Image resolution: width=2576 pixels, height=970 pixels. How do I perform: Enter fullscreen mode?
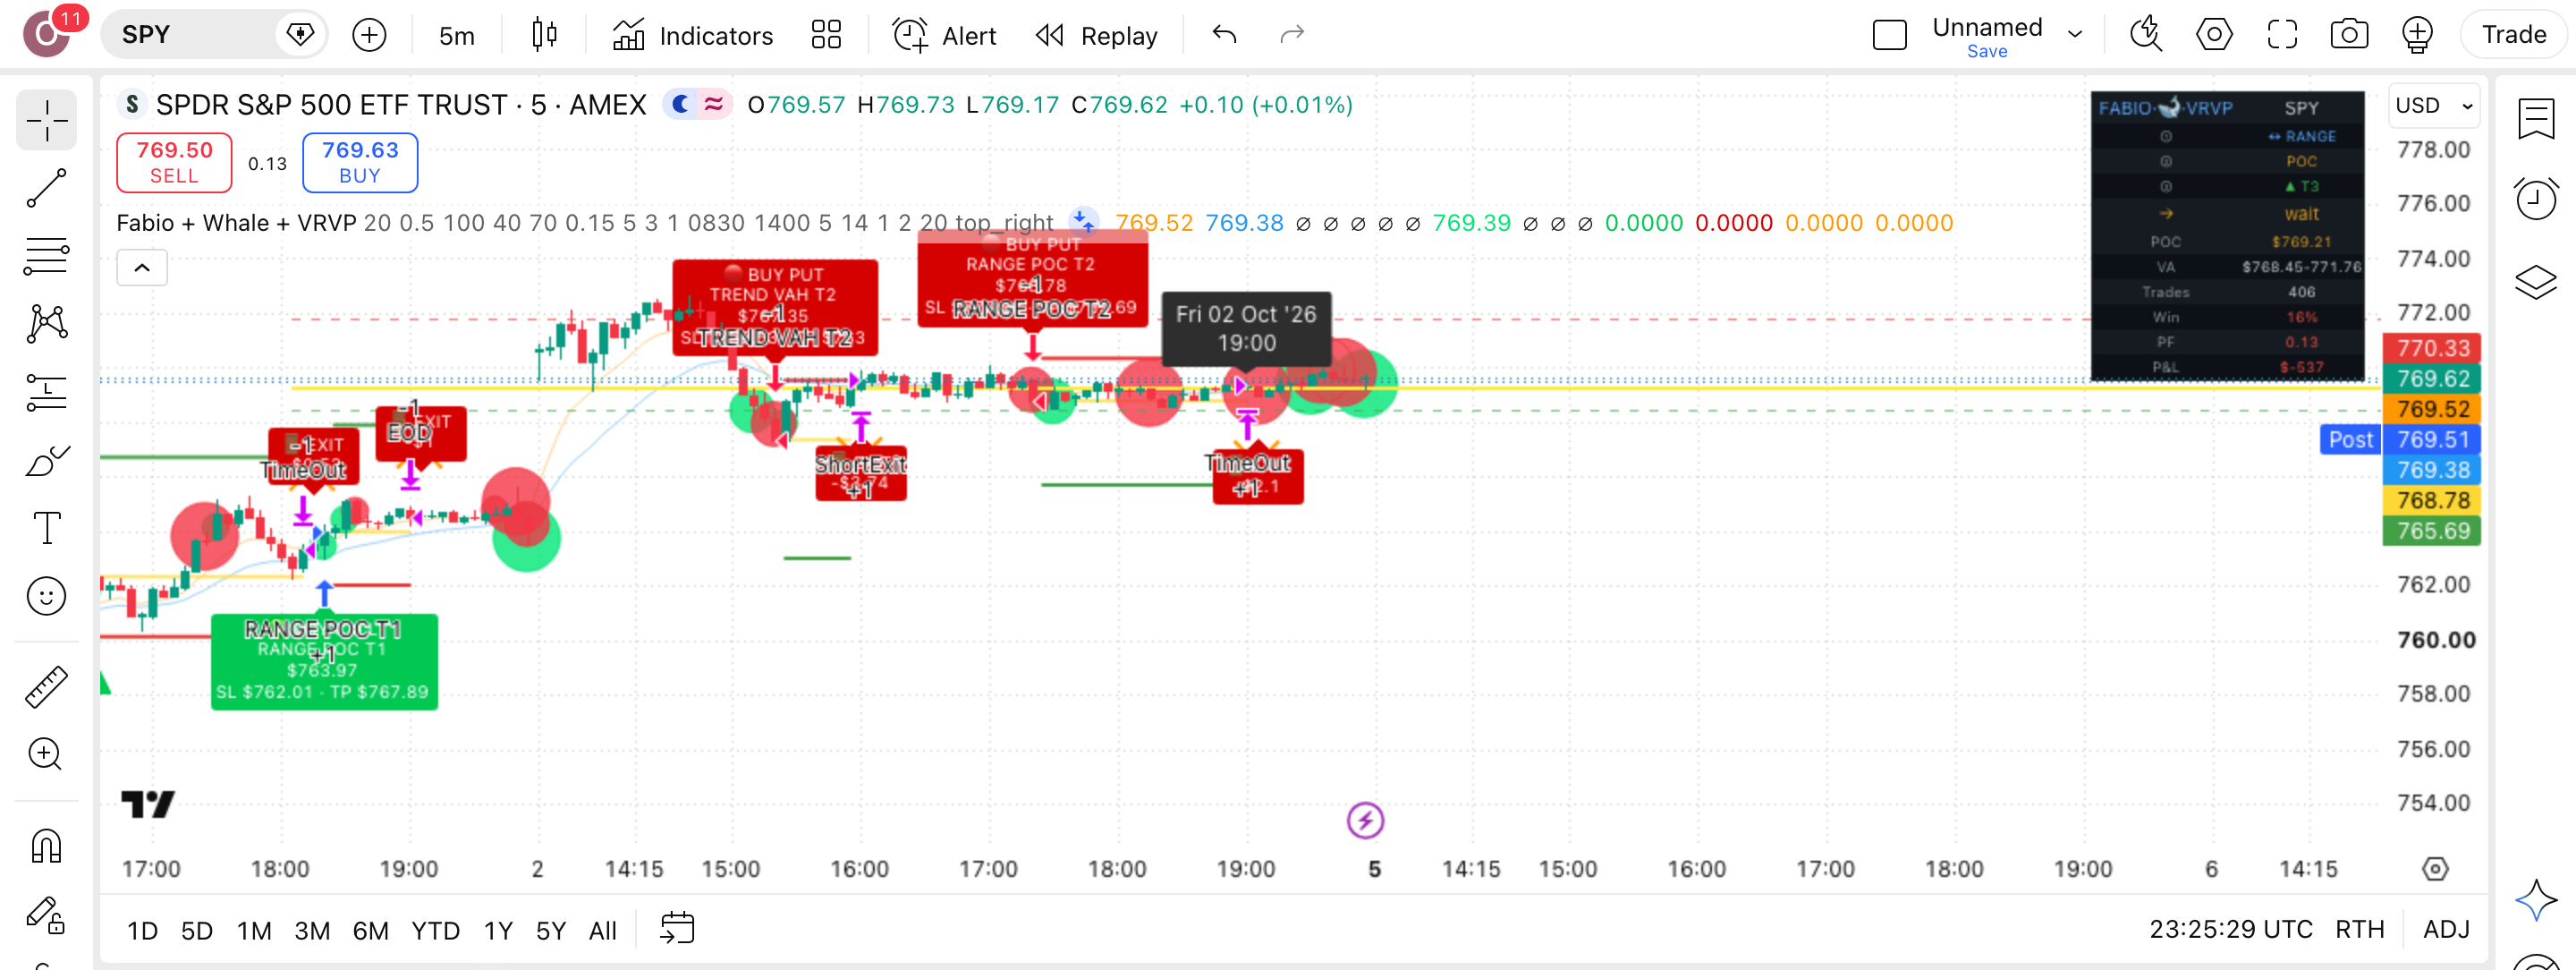(2282, 35)
